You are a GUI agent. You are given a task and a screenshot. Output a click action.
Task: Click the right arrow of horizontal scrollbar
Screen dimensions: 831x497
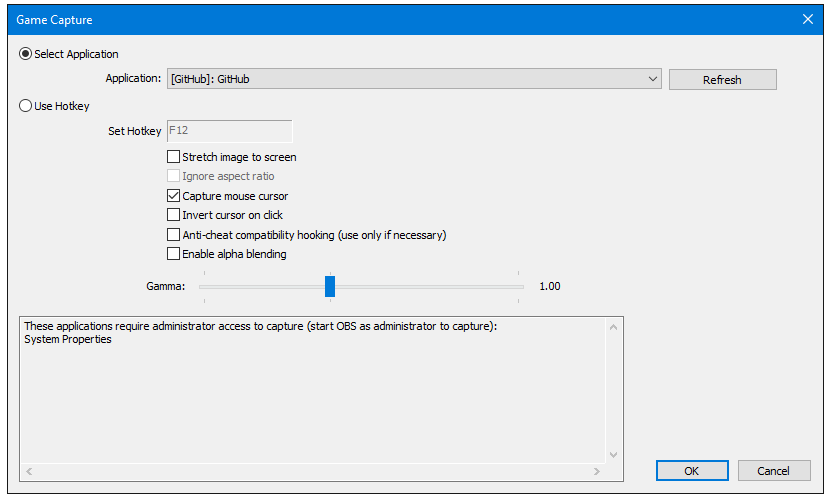click(597, 471)
